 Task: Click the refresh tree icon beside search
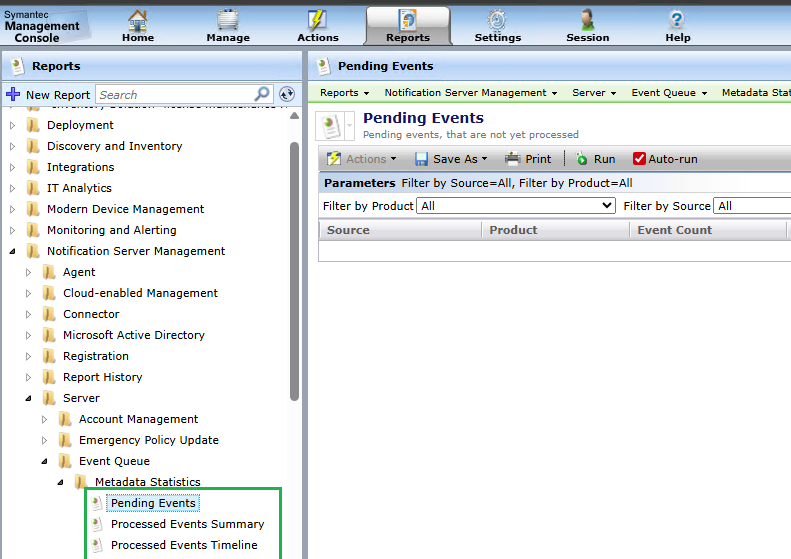tap(287, 94)
